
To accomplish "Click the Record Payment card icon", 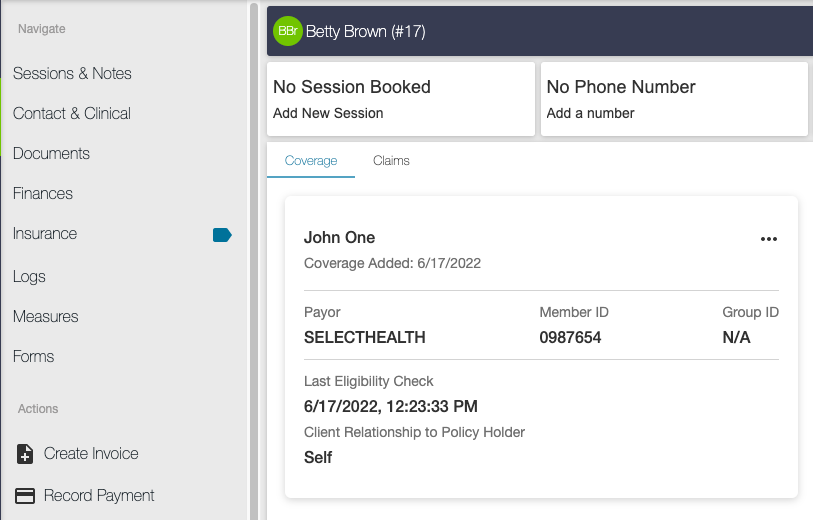I will click(26, 496).
